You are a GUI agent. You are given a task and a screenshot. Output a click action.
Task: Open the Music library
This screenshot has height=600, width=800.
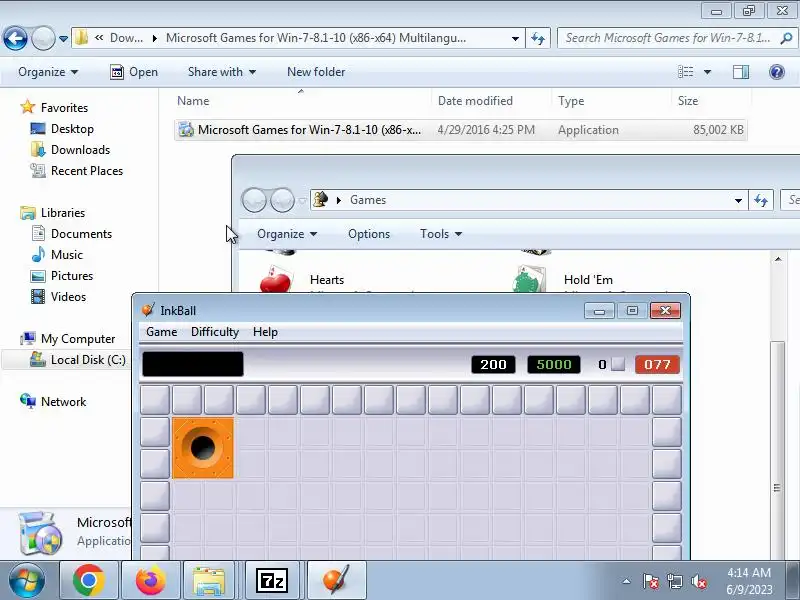[57, 255]
